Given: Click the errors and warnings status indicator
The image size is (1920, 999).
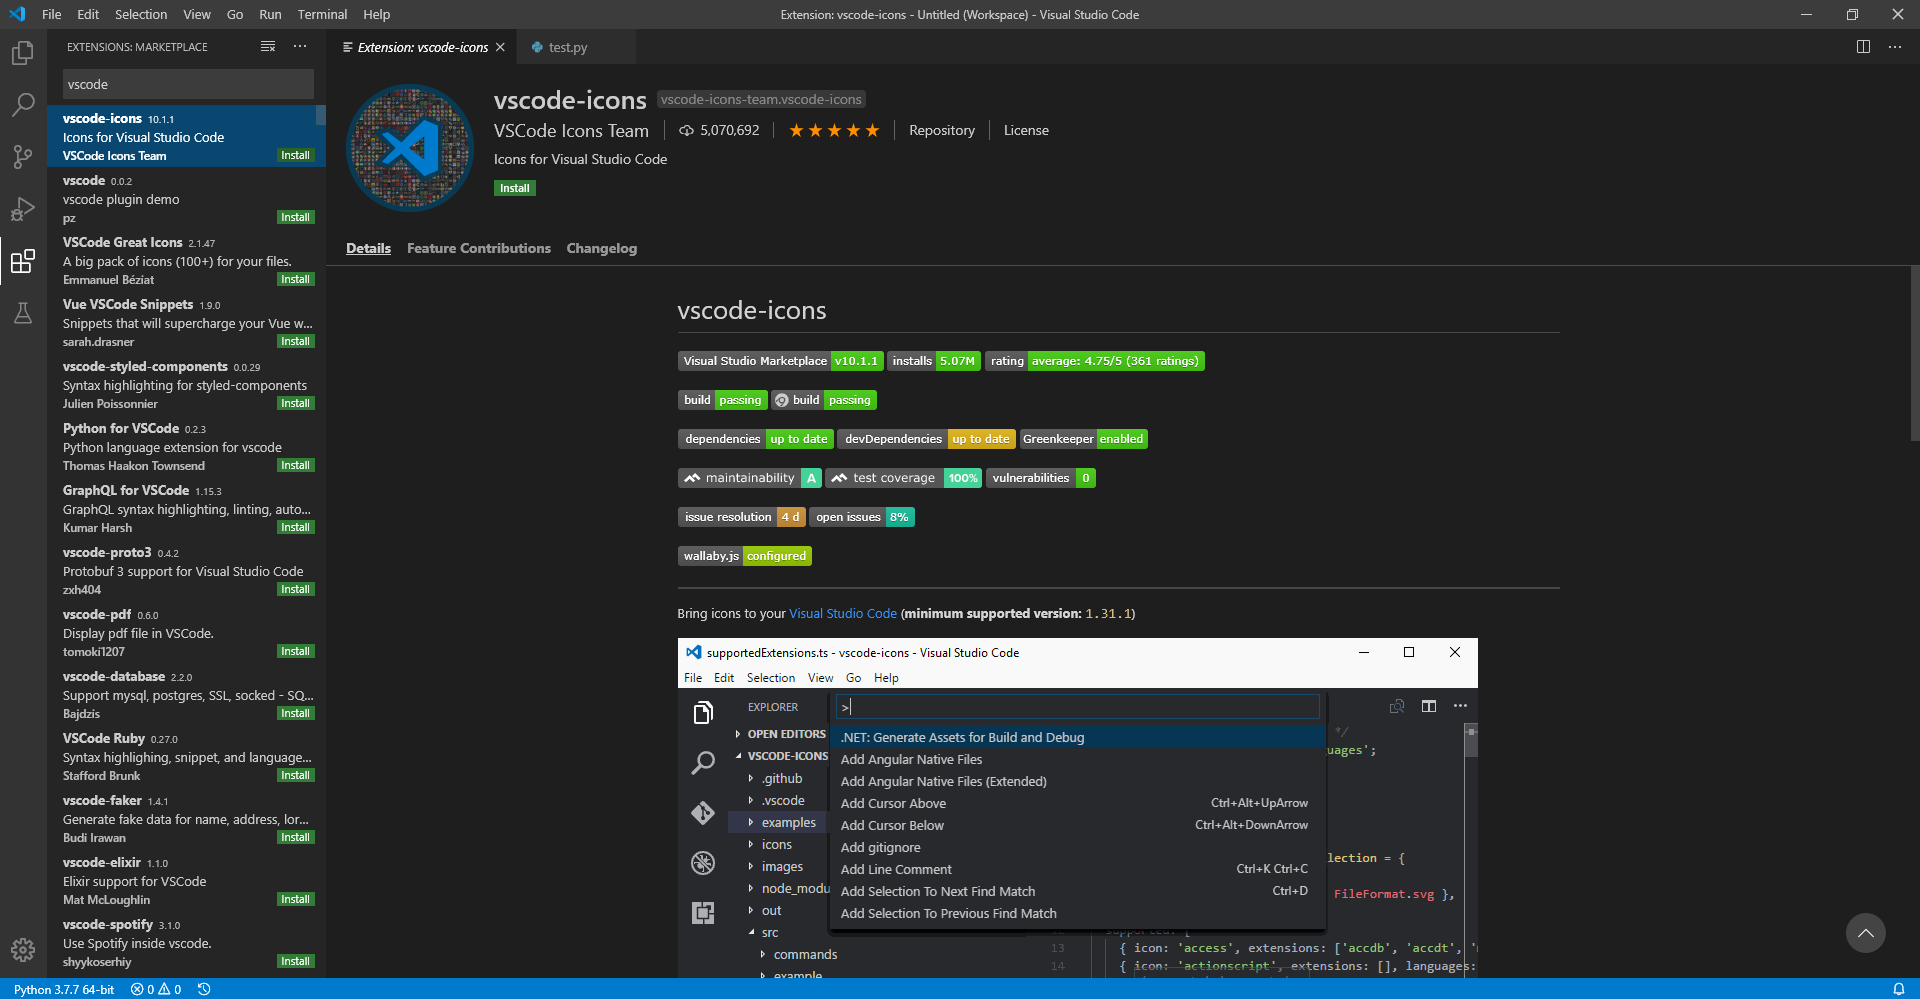Looking at the screenshot, I should click(156, 989).
